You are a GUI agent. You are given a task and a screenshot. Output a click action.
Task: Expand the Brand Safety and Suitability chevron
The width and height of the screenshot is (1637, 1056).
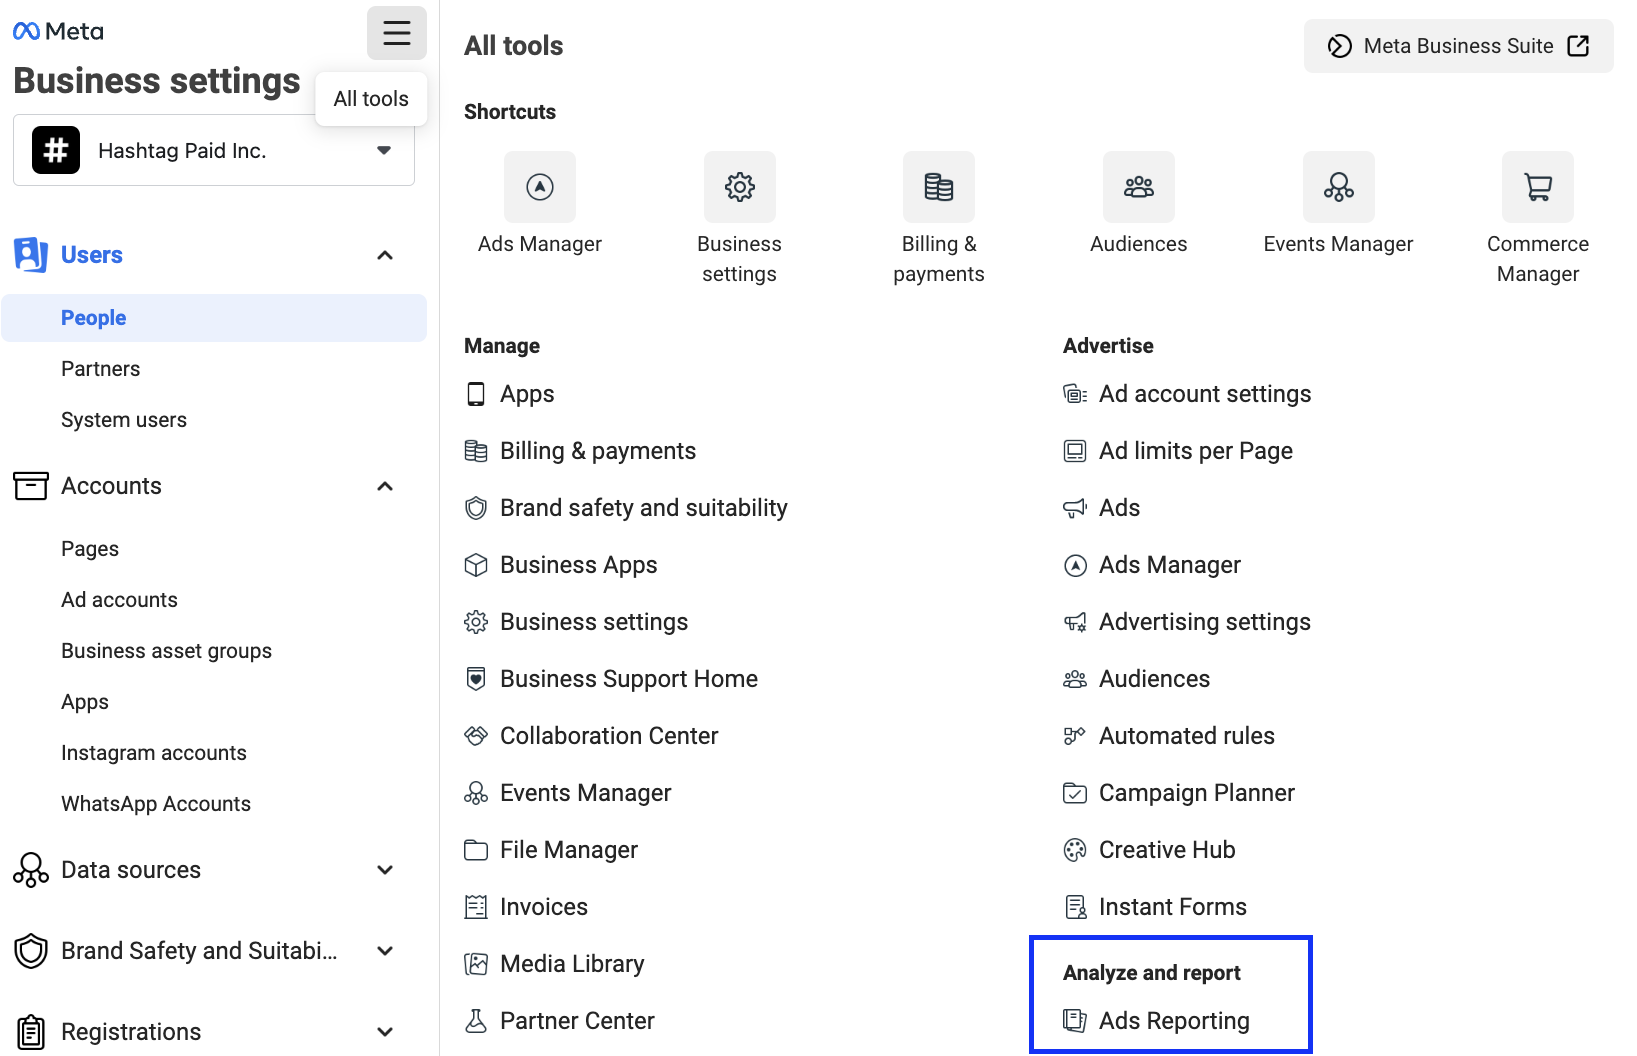pos(385,951)
